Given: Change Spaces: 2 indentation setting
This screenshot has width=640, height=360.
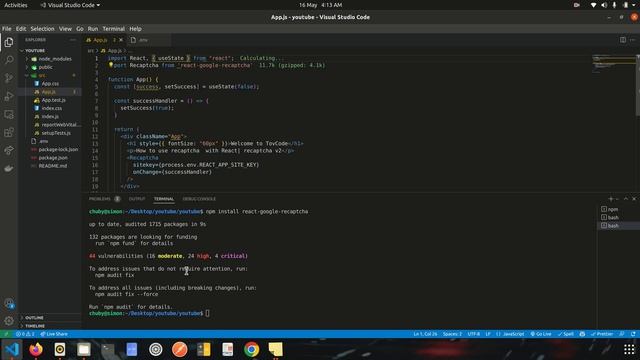Looking at the screenshot, I should point(452,334).
